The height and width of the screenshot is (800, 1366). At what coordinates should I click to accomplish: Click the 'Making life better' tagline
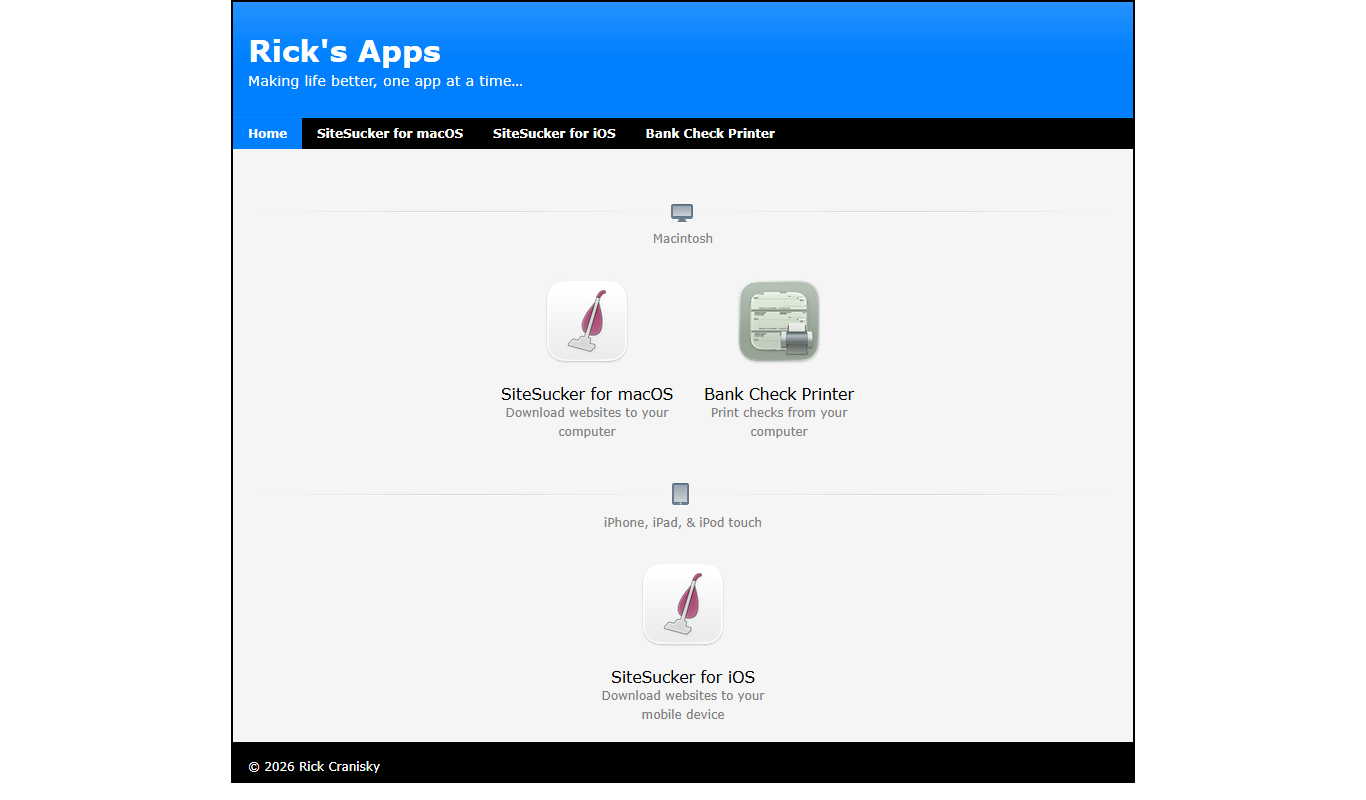click(385, 81)
